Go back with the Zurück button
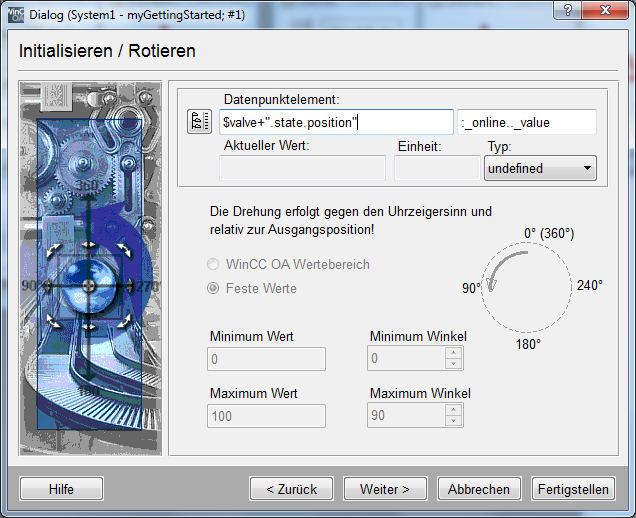The height and width of the screenshot is (518, 636). 291,489
